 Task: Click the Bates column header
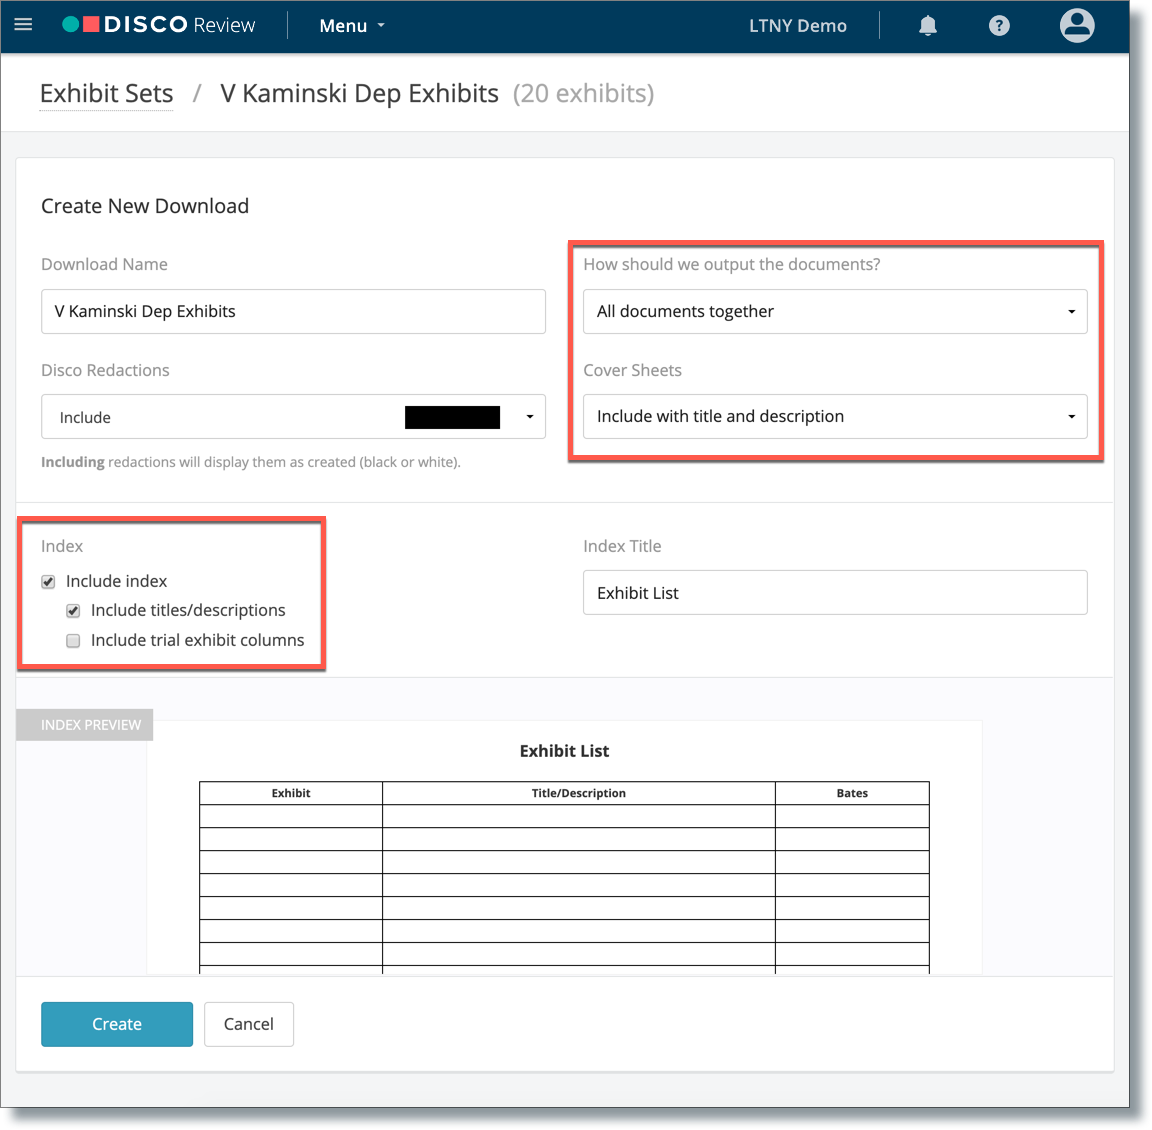coord(852,793)
